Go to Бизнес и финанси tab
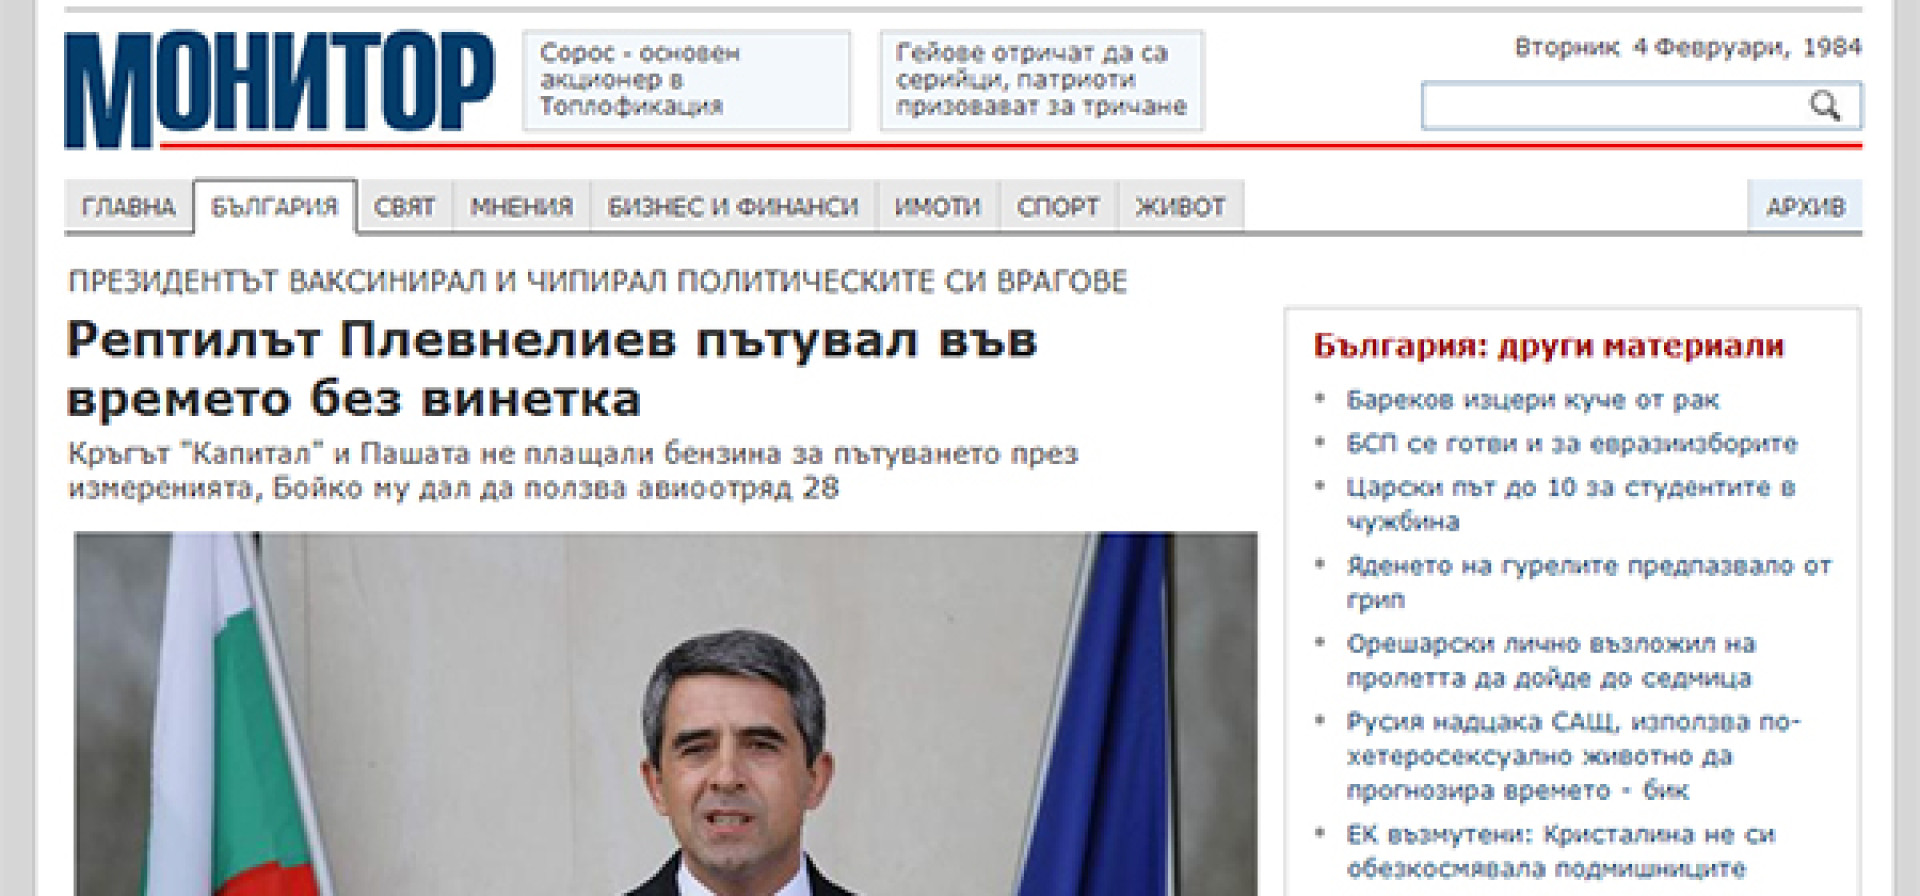Viewport: 1920px width, 896px height. pos(733,207)
